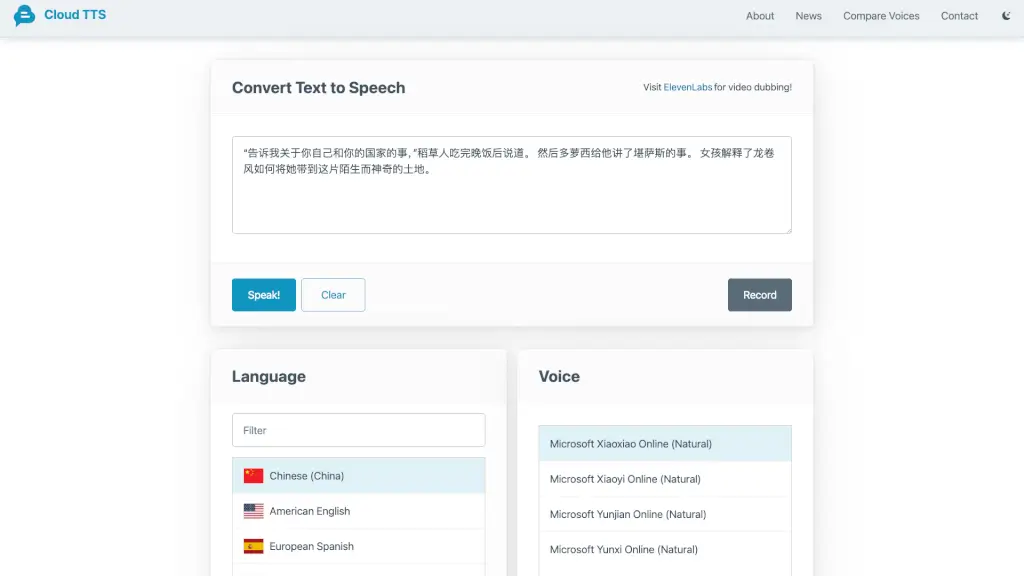Open the News page
Screen dimensions: 1024x576
(808, 16)
